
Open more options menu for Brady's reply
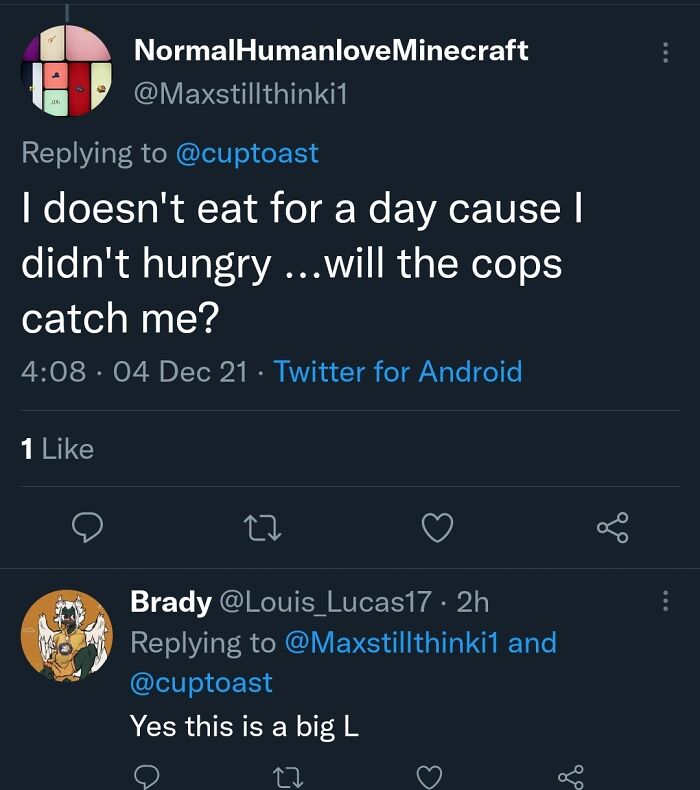point(665,602)
